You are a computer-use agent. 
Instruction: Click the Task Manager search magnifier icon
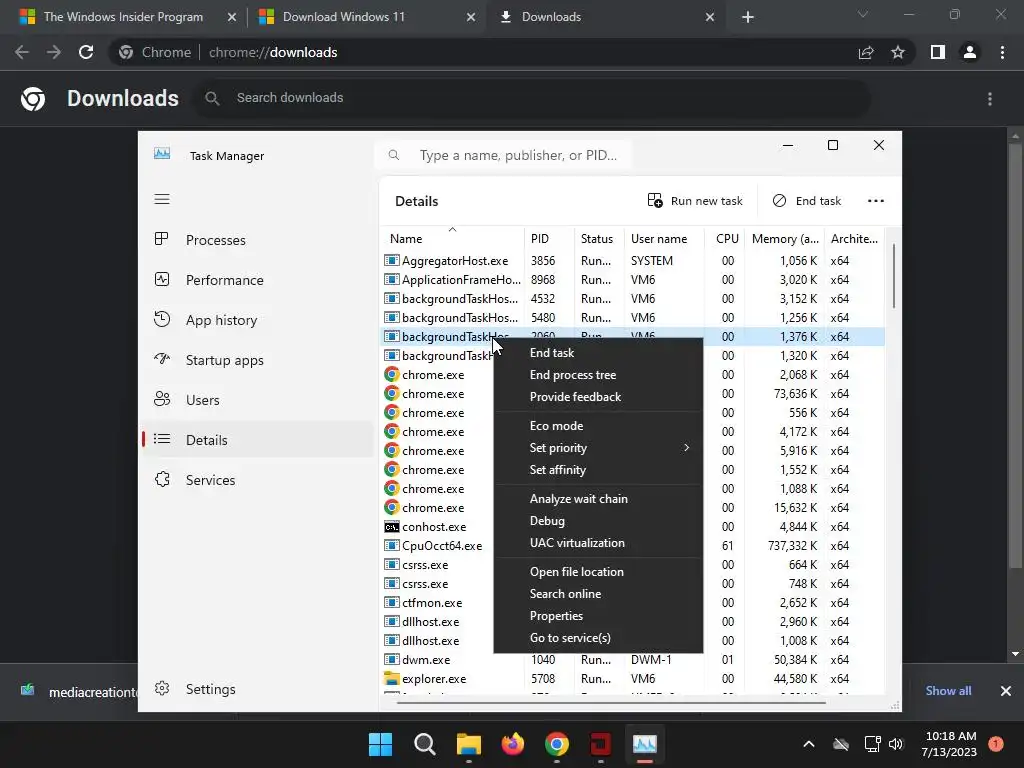[x=394, y=155]
